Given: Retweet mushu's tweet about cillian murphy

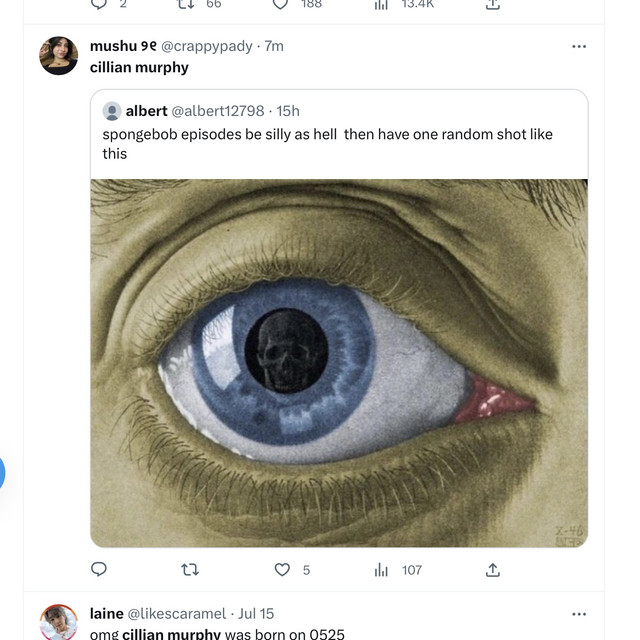Looking at the screenshot, I should (190, 569).
